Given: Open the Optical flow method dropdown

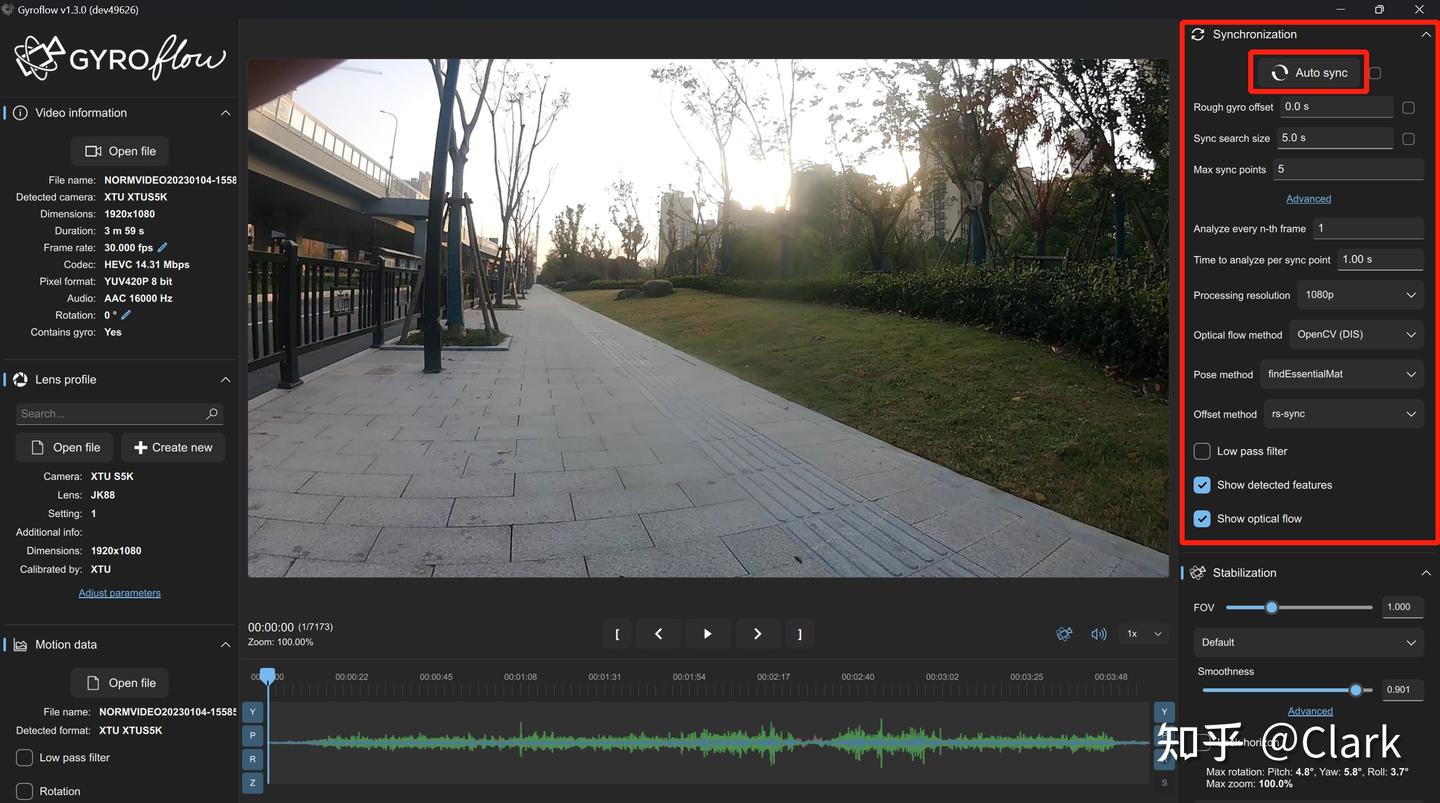Looking at the screenshot, I should point(1356,335).
